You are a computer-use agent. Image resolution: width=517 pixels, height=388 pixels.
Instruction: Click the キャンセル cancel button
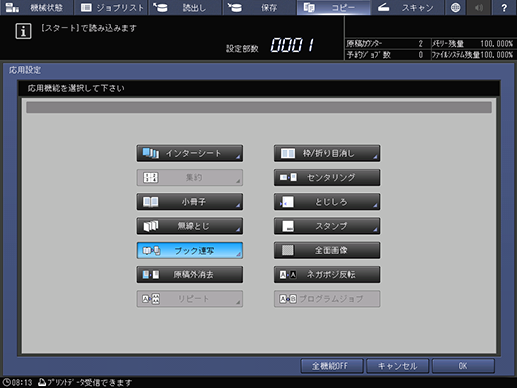(397, 366)
